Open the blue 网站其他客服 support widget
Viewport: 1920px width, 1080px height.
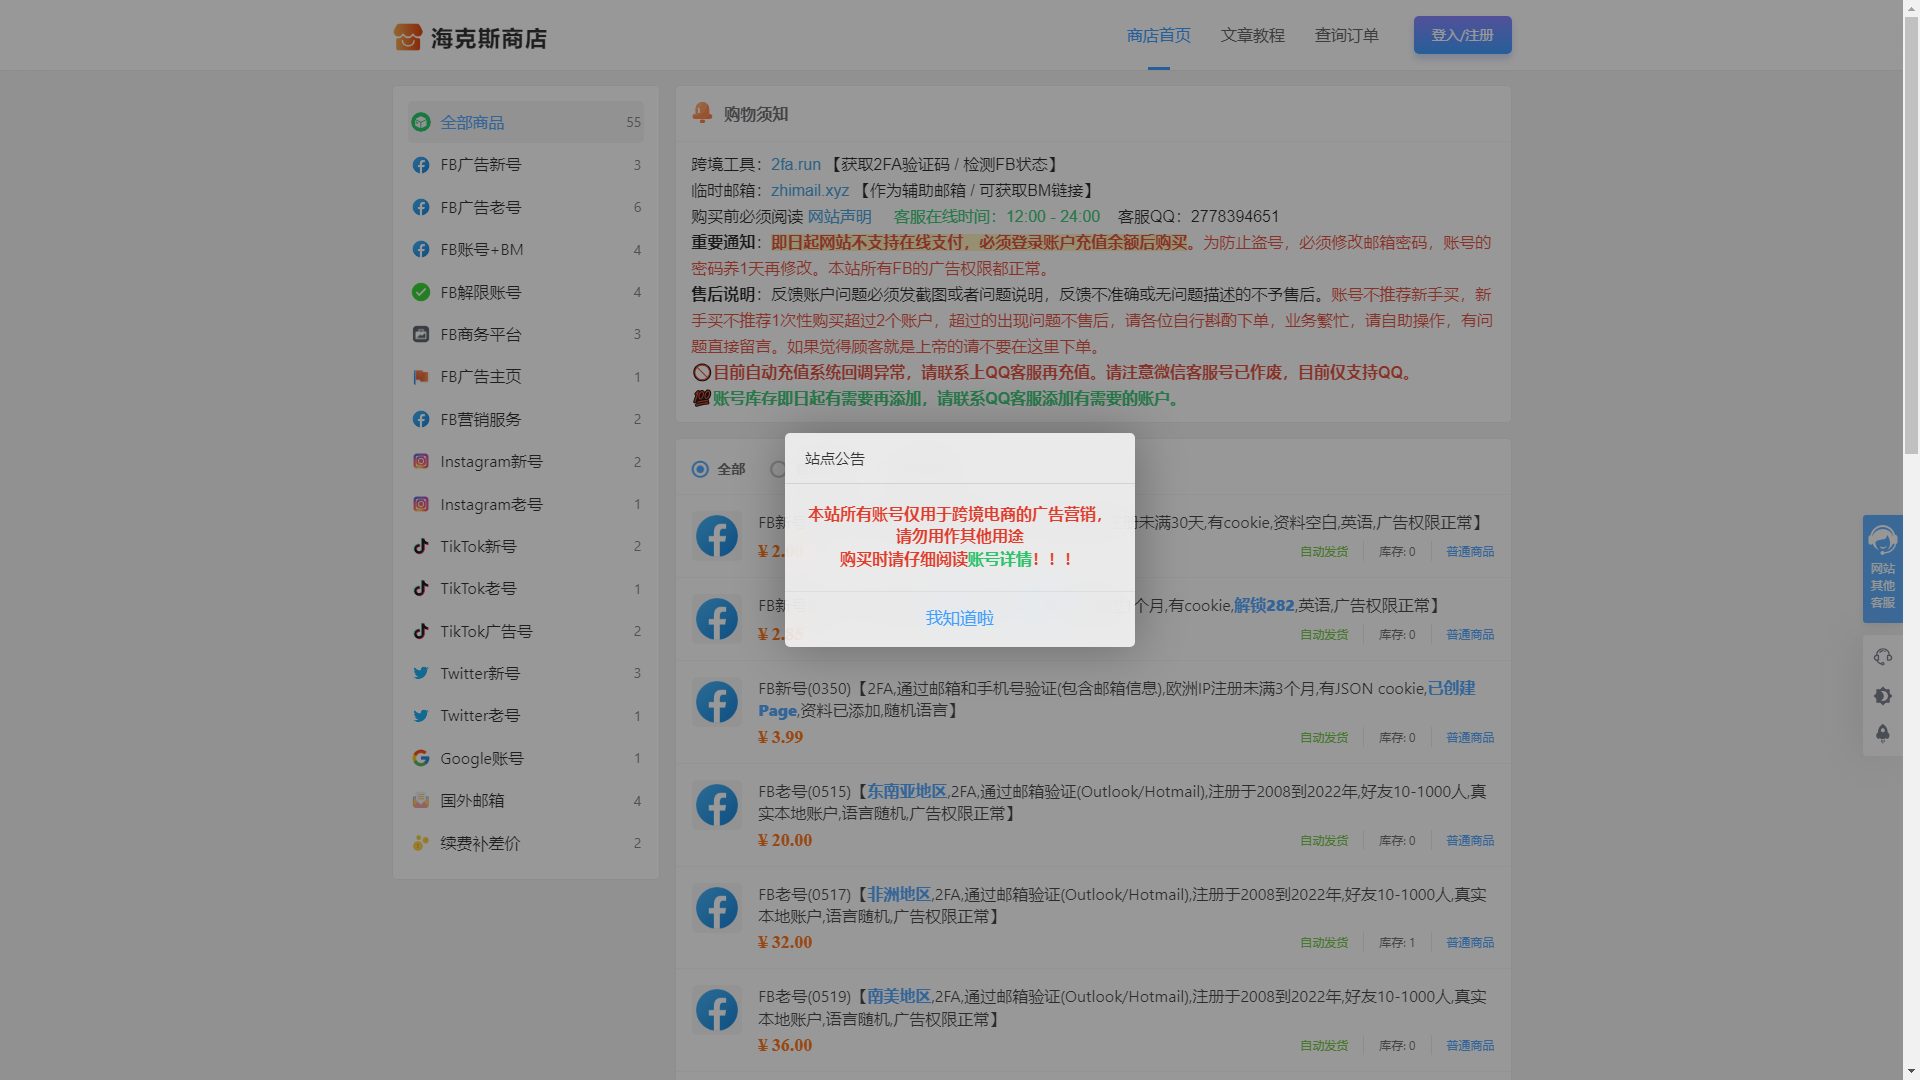click(1882, 568)
